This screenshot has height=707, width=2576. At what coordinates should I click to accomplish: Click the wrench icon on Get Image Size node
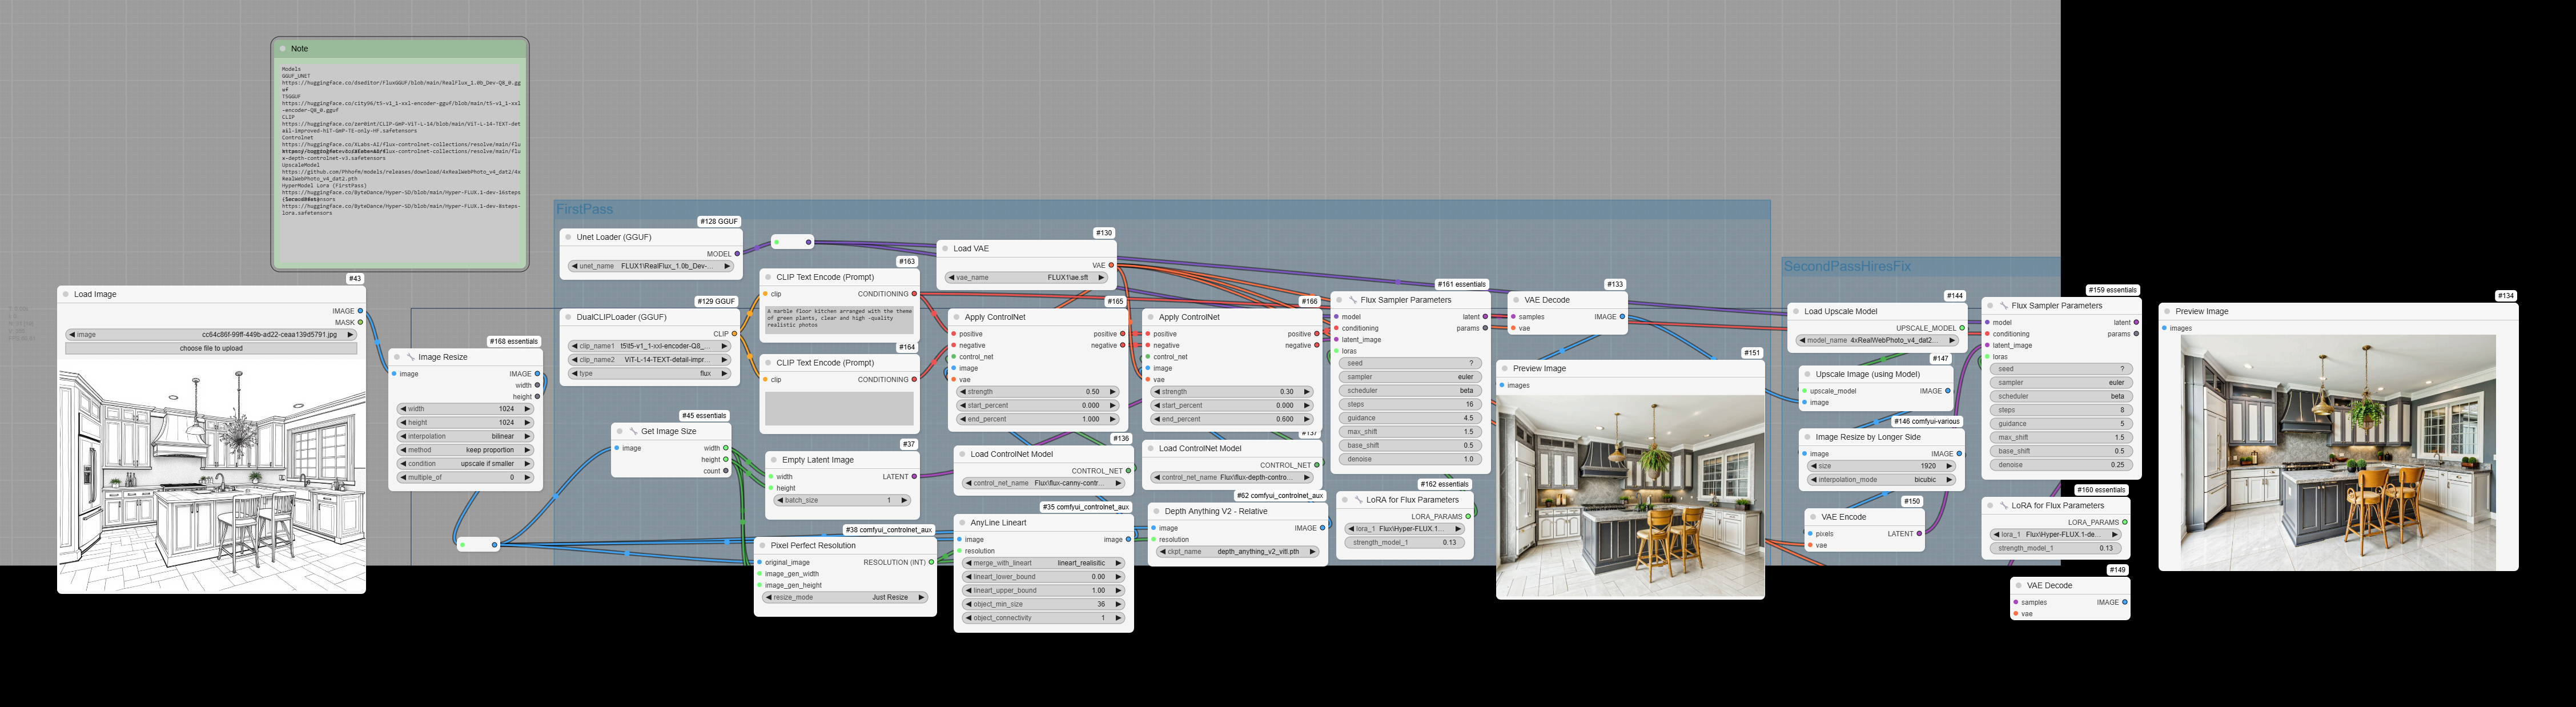pos(633,432)
